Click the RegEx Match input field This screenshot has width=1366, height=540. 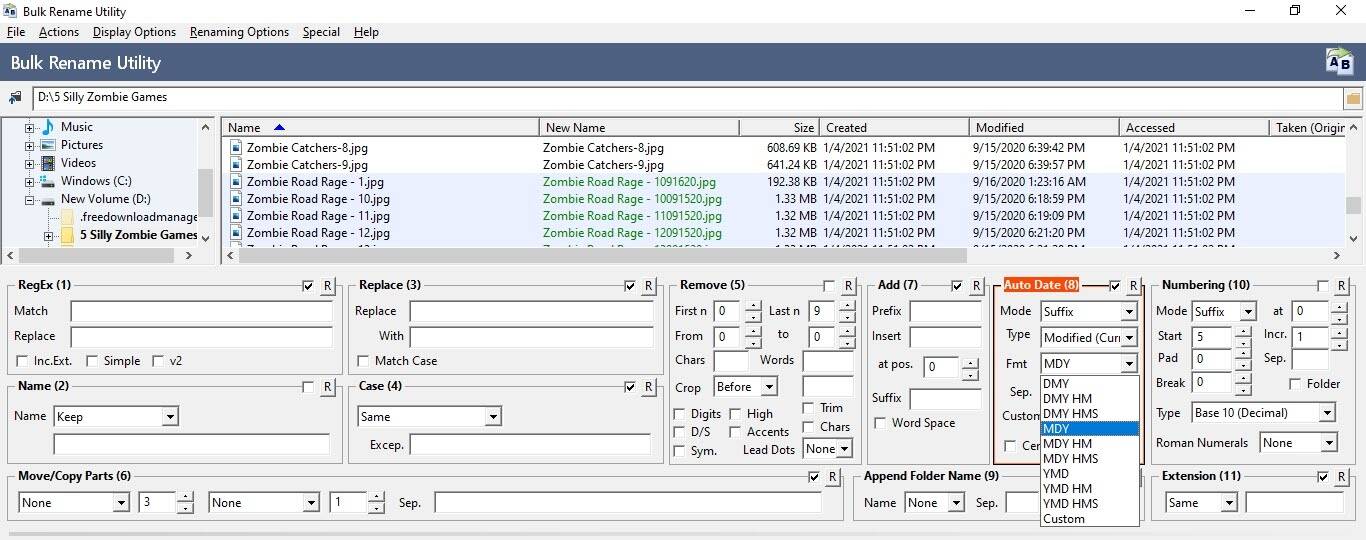[x=201, y=311]
